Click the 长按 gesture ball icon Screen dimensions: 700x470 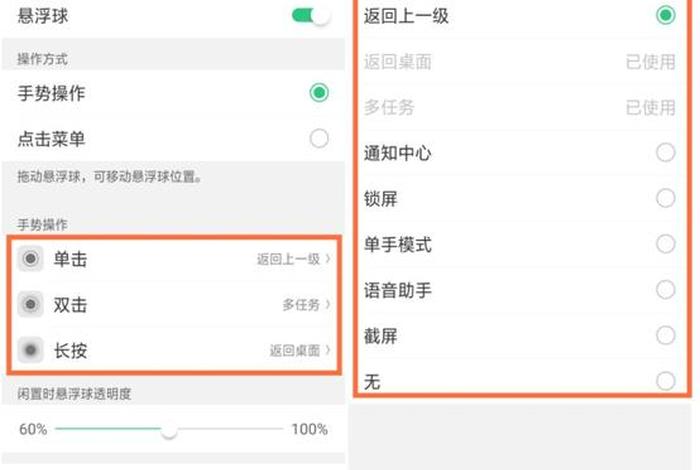coord(31,350)
